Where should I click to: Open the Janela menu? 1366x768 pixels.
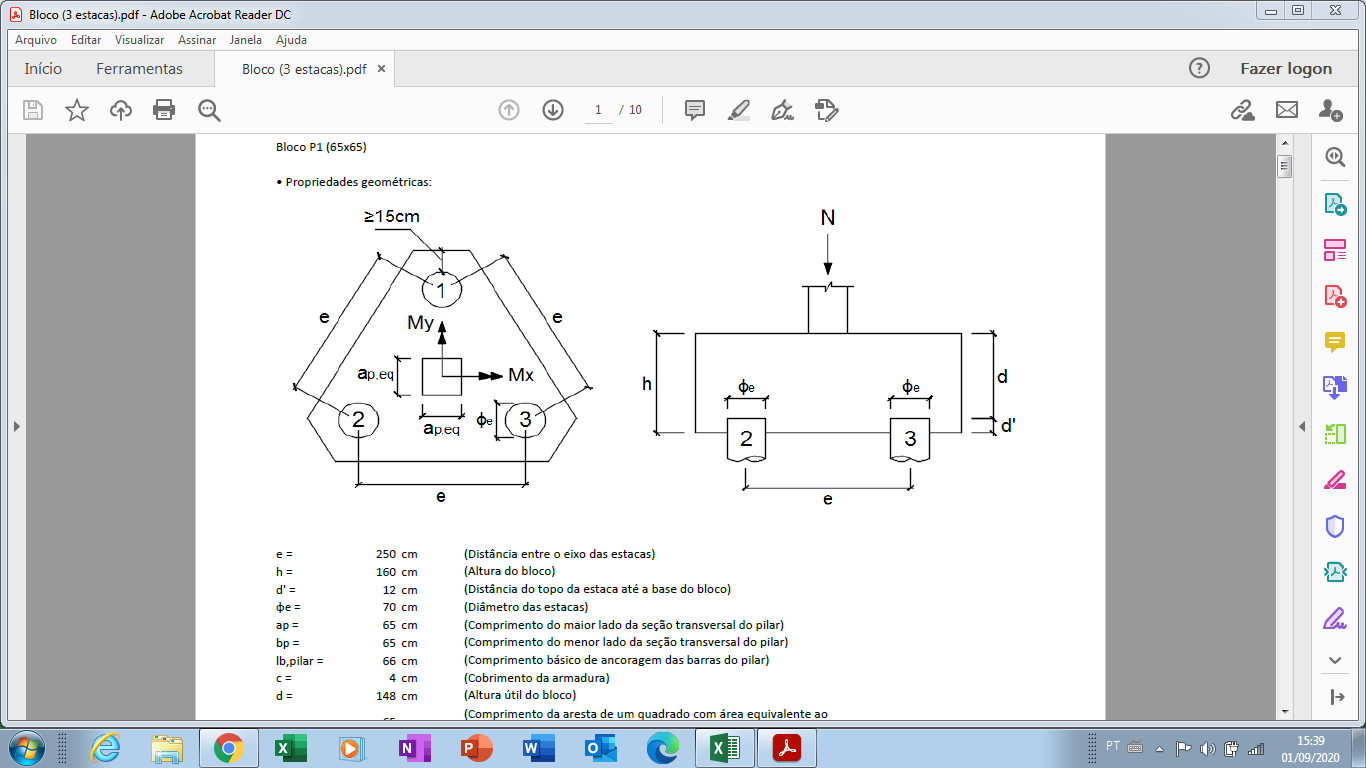click(x=245, y=40)
